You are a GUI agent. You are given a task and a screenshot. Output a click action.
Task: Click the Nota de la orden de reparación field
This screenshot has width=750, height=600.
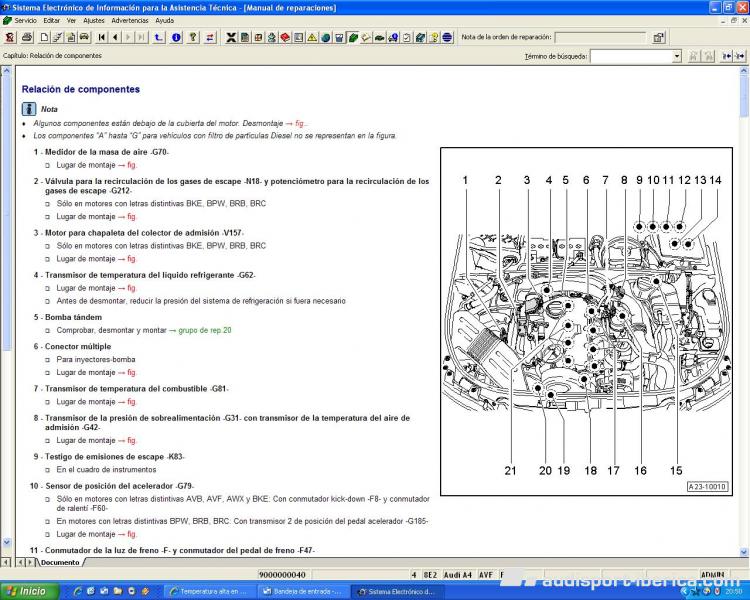pyautogui.click(x=600, y=37)
